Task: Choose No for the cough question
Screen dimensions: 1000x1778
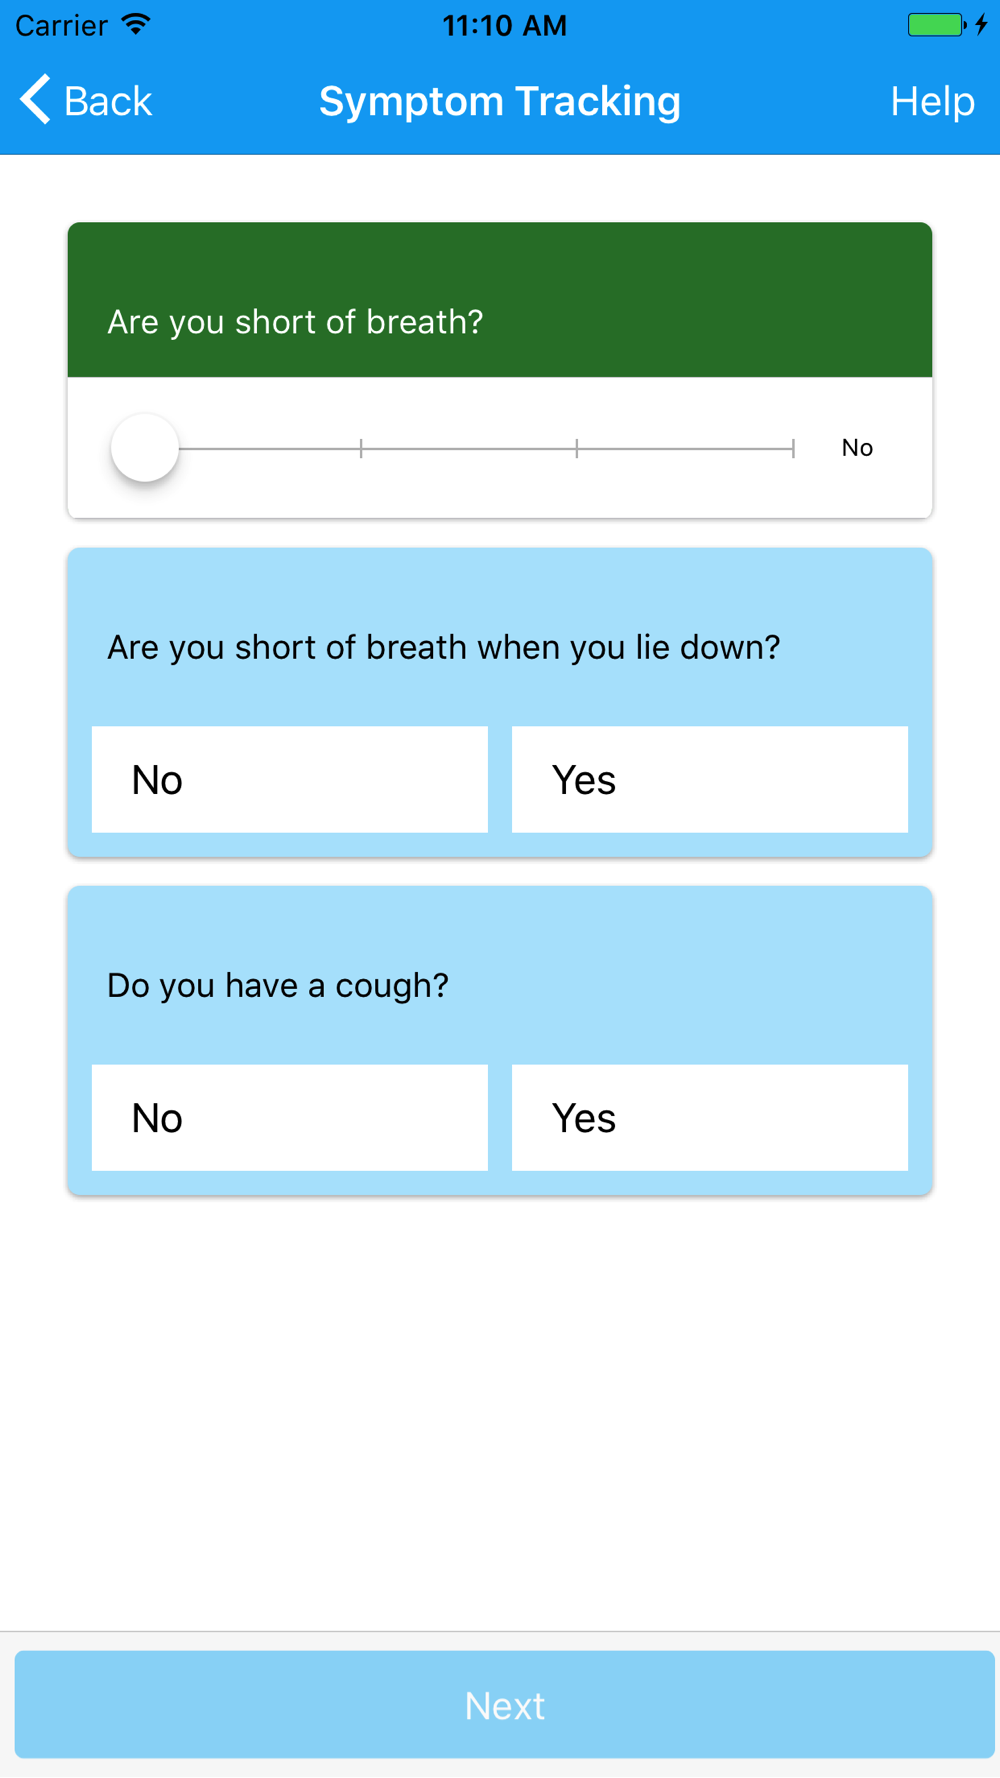Action: click(x=290, y=1118)
